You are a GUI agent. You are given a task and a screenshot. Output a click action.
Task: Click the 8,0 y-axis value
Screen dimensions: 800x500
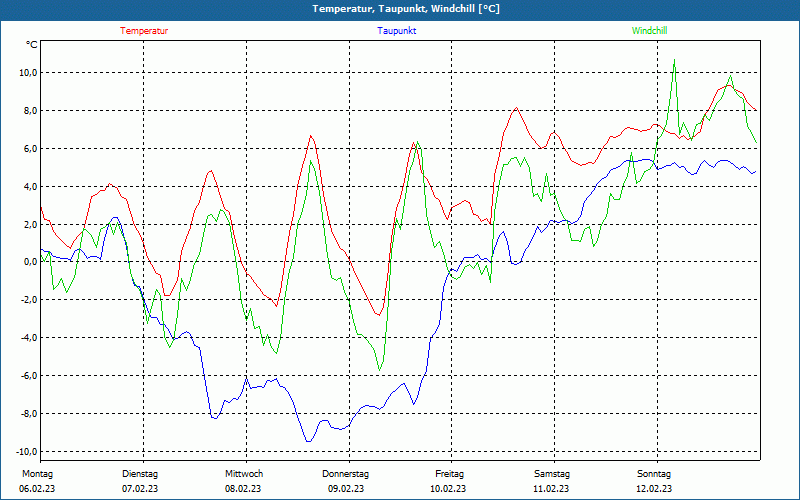(x=30, y=111)
